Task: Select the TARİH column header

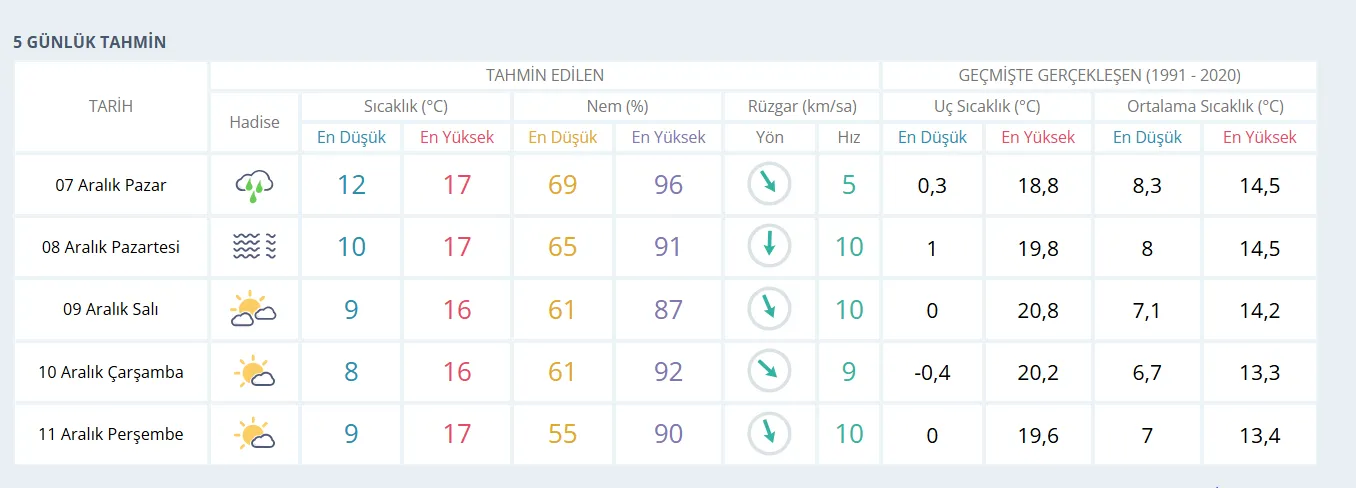Action: [110, 106]
